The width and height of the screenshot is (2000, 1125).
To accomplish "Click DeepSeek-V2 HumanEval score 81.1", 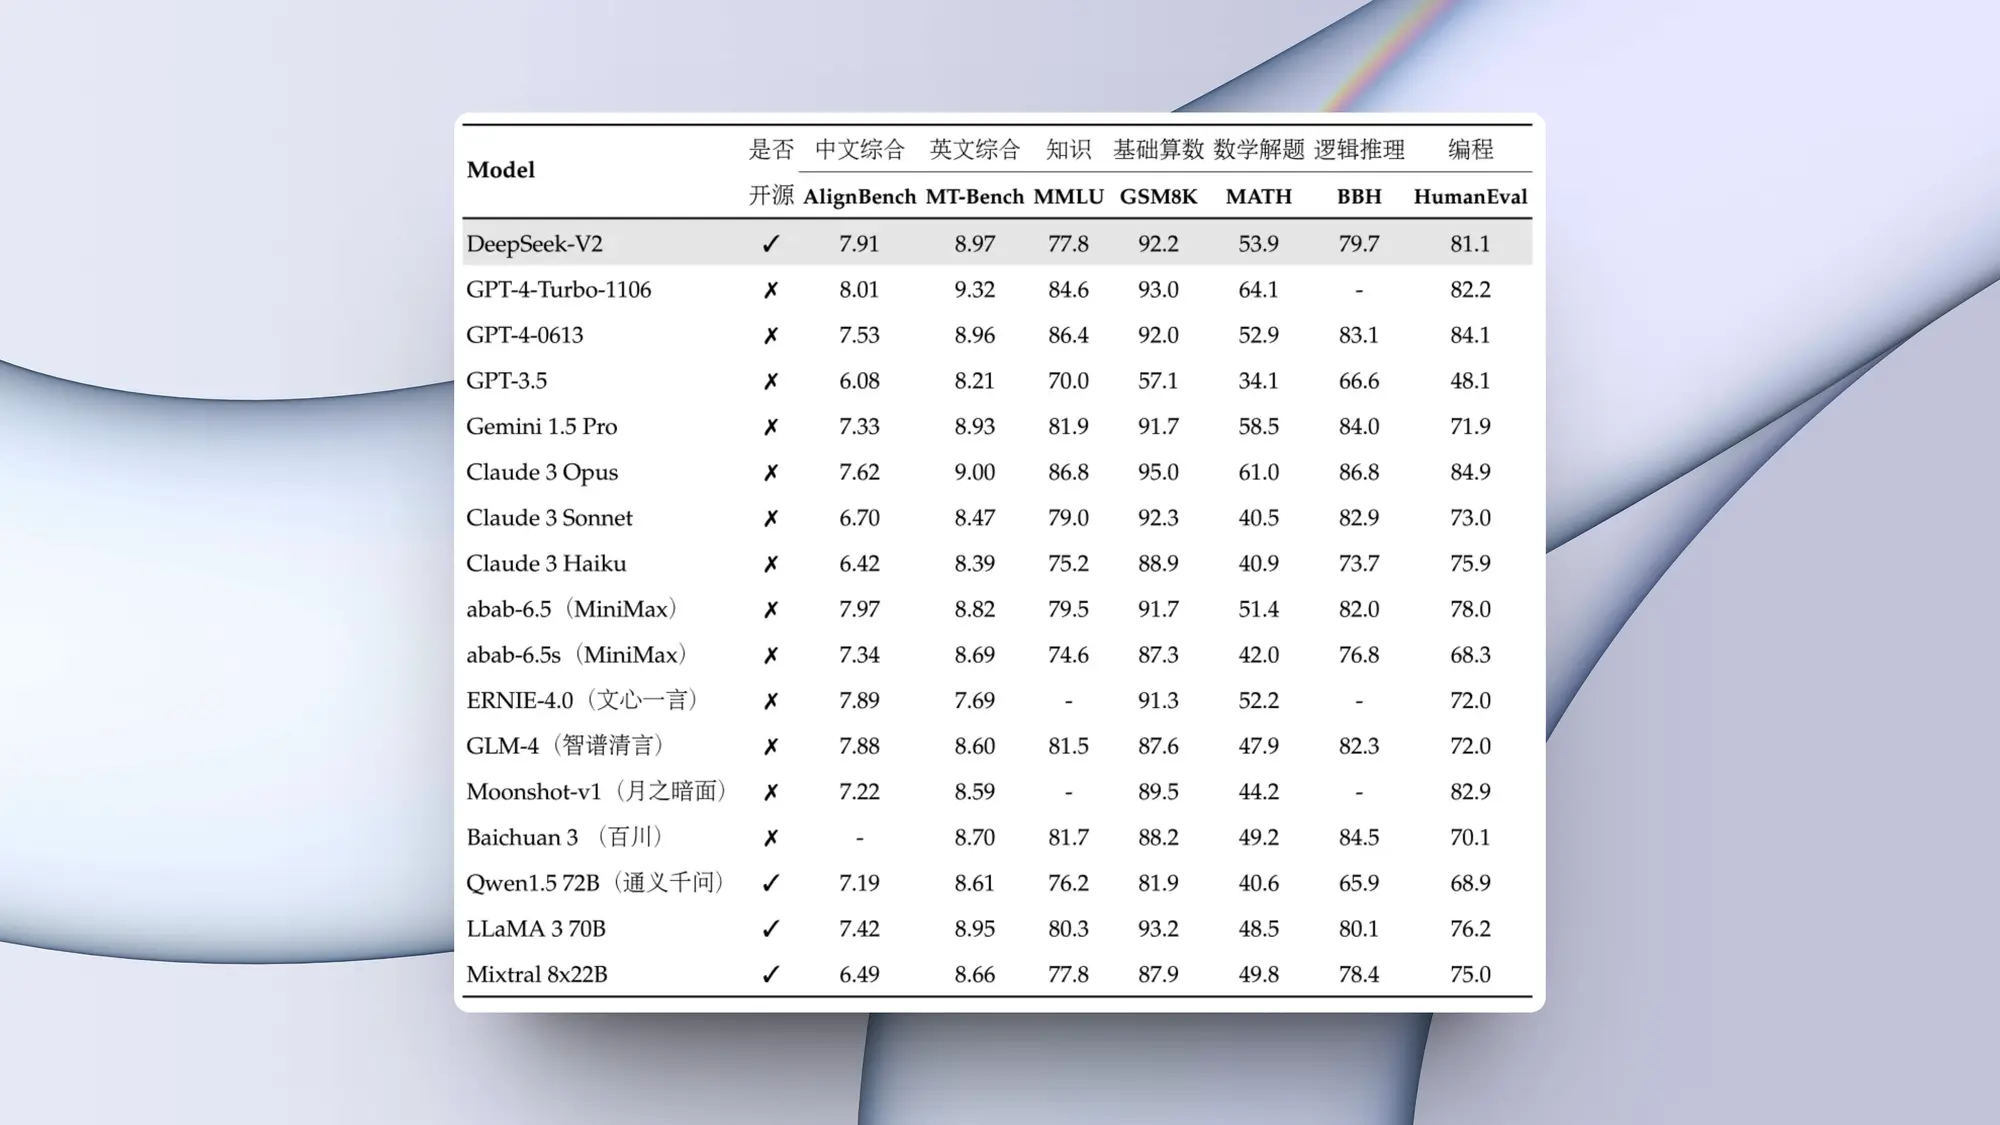I will coord(1470,244).
